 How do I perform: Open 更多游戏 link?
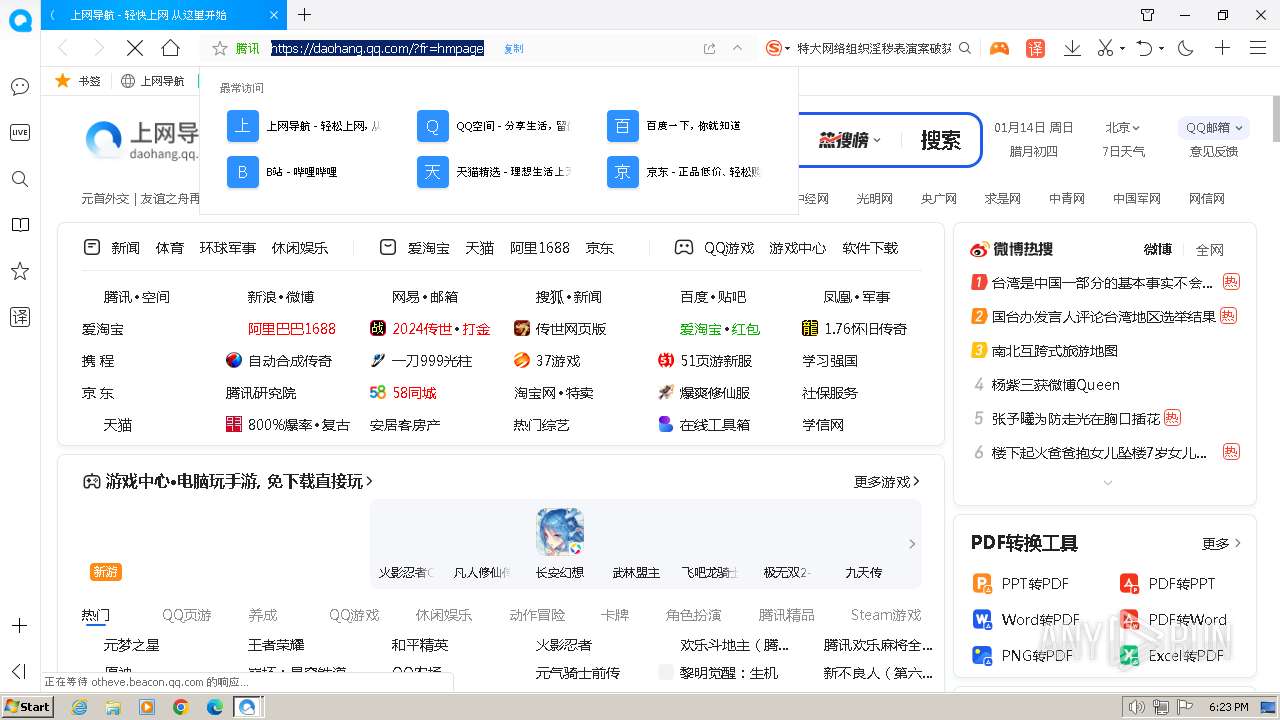coord(887,482)
